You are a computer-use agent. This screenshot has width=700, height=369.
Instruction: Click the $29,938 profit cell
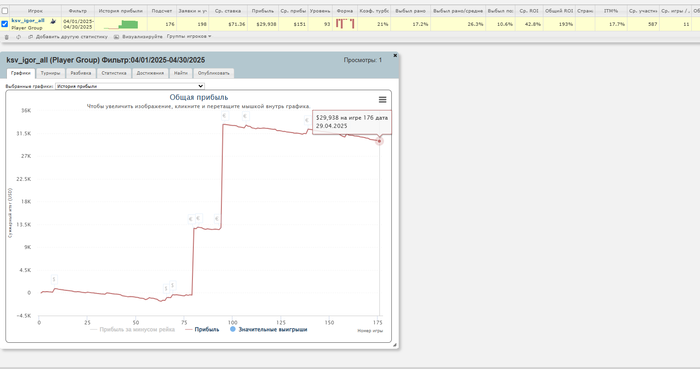262,24
